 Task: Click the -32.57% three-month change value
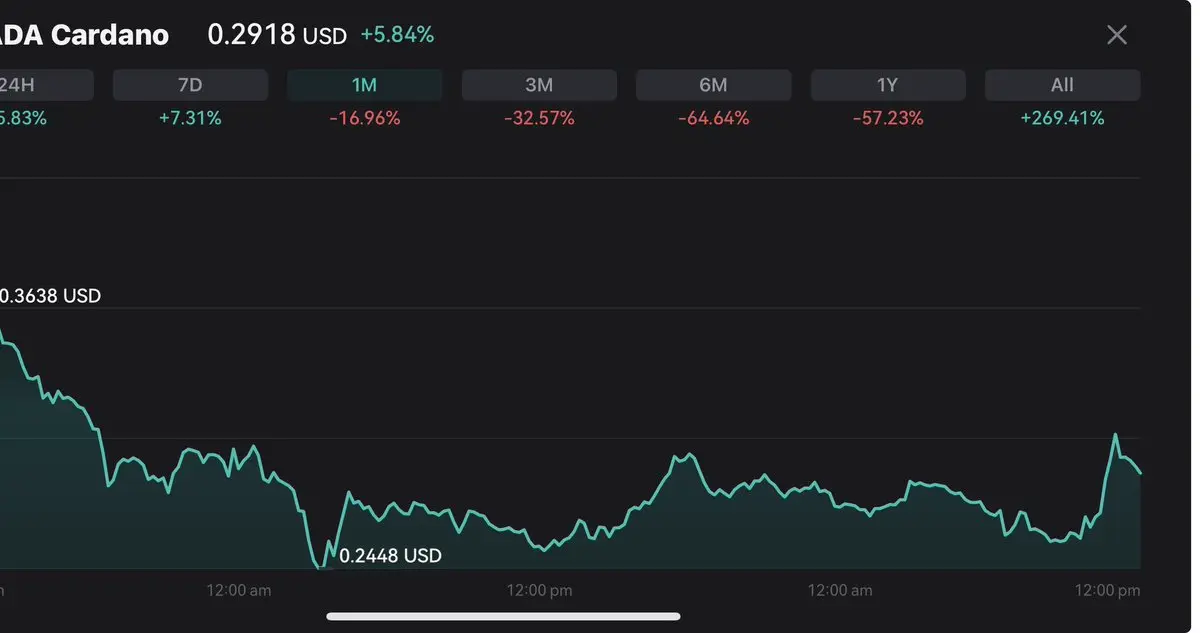(539, 118)
